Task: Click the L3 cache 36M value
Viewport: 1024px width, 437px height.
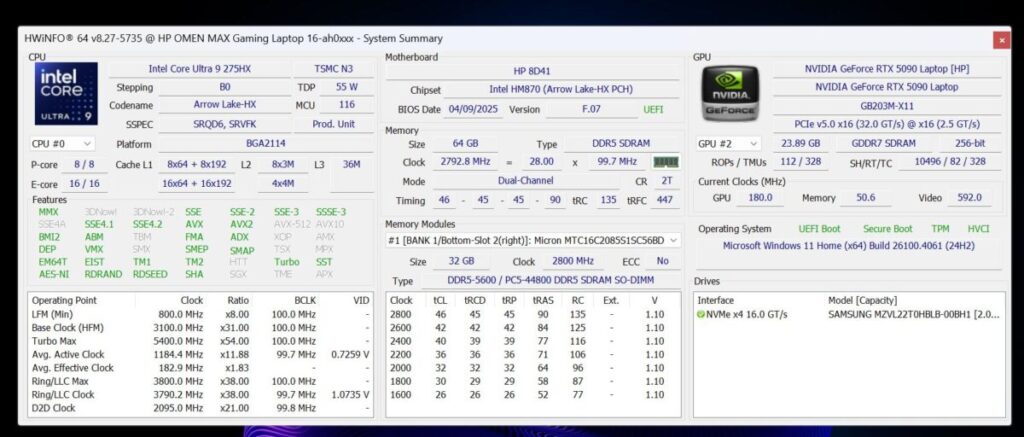Action: pyautogui.click(x=351, y=165)
